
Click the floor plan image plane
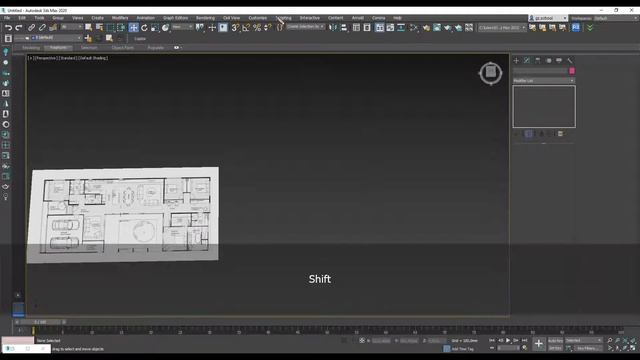click(x=123, y=215)
